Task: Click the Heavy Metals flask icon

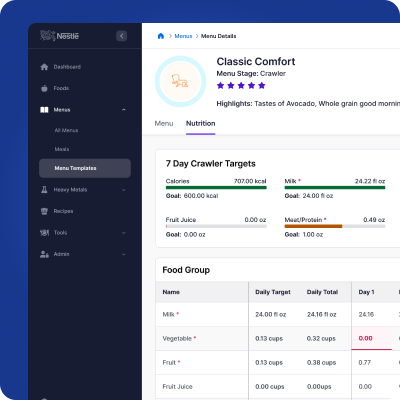Action: [x=44, y=190]
